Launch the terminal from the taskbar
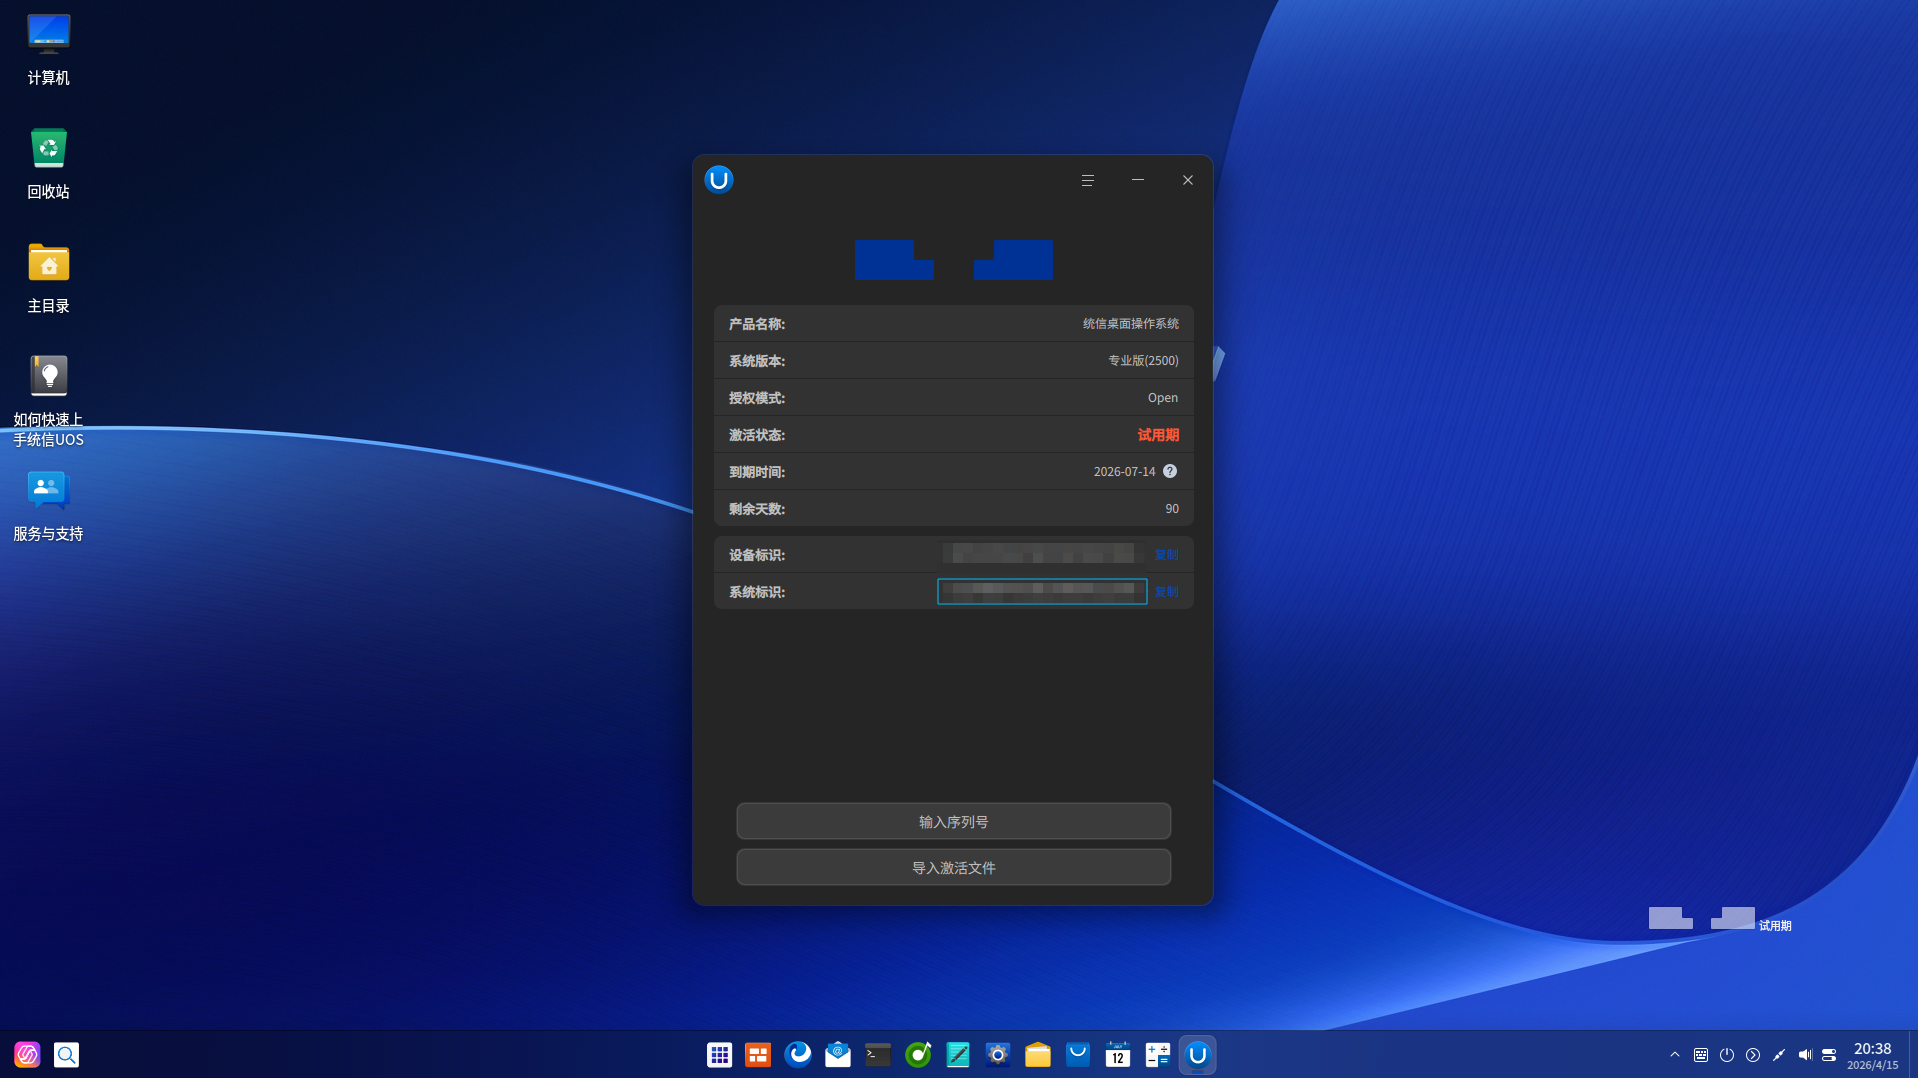The height and width of the screenshot is (1078, 1918). point(878,1054)
